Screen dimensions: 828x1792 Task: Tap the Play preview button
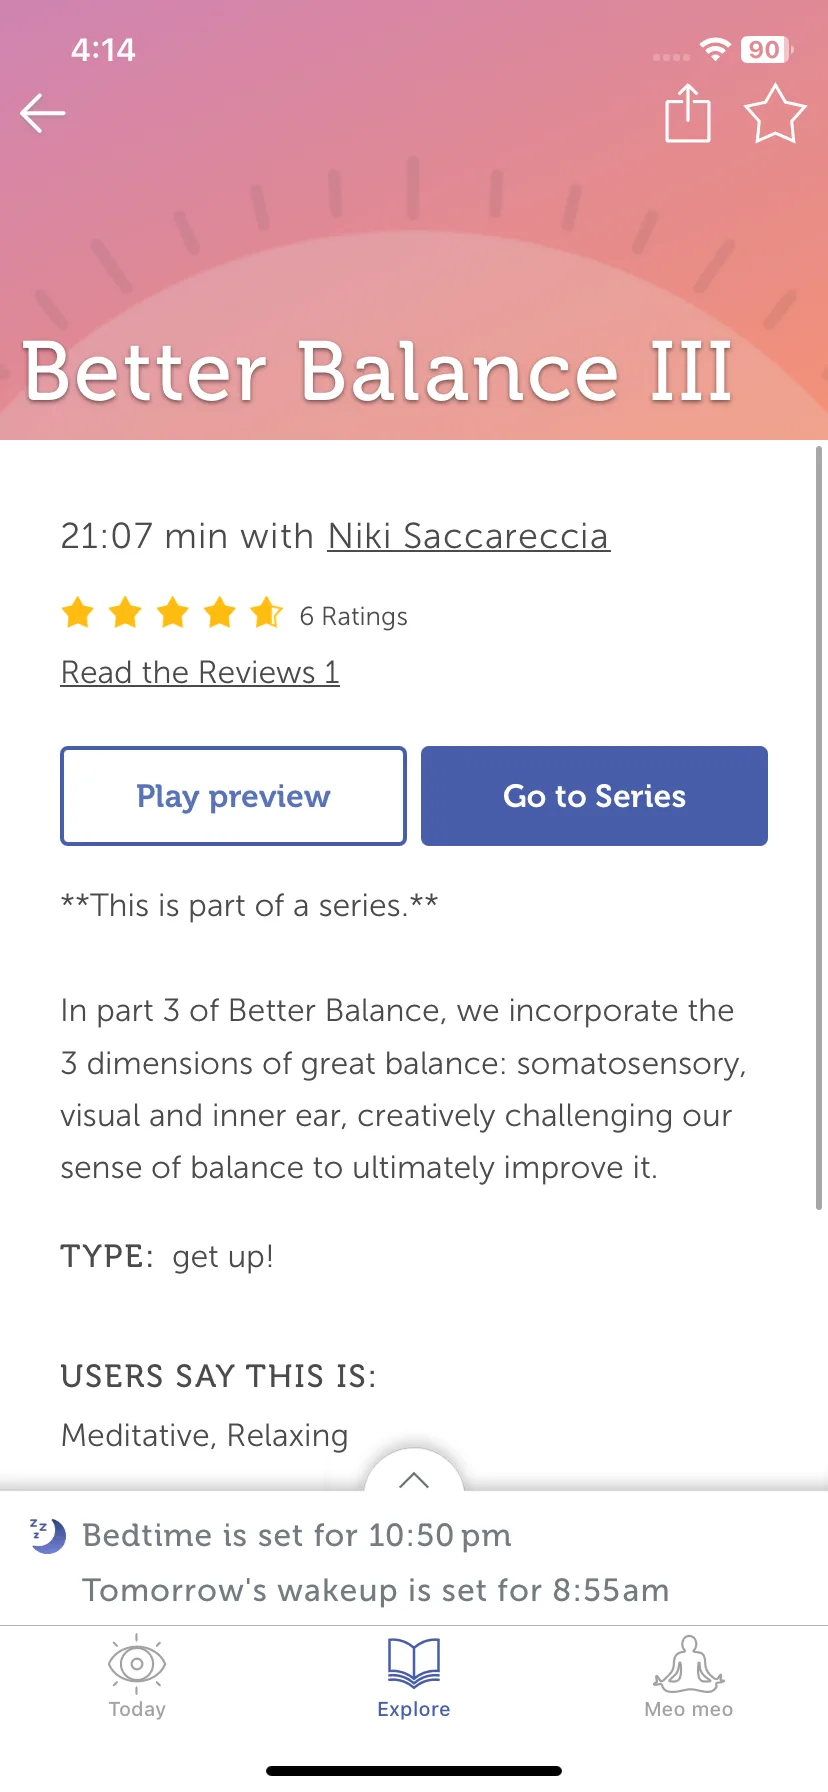233,796
